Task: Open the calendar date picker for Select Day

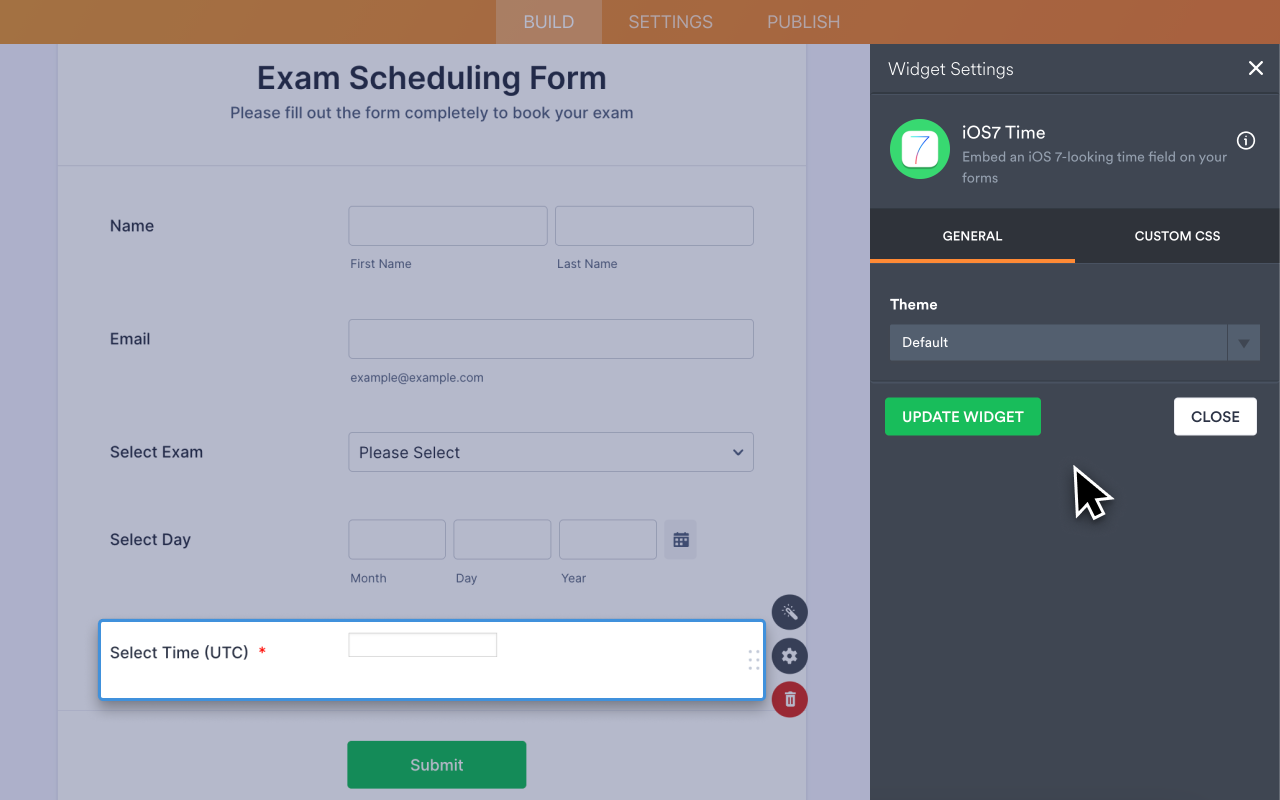Action: 680,539
